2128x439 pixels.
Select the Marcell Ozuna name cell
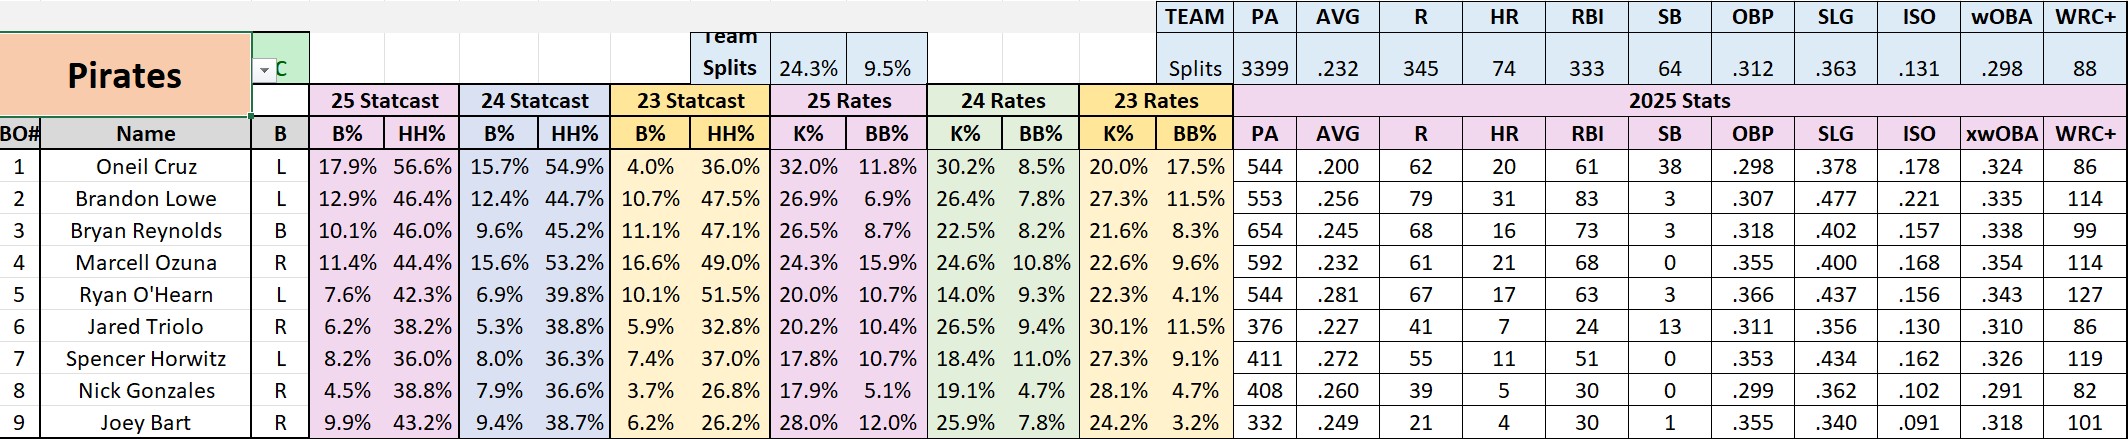coord(146,263)
